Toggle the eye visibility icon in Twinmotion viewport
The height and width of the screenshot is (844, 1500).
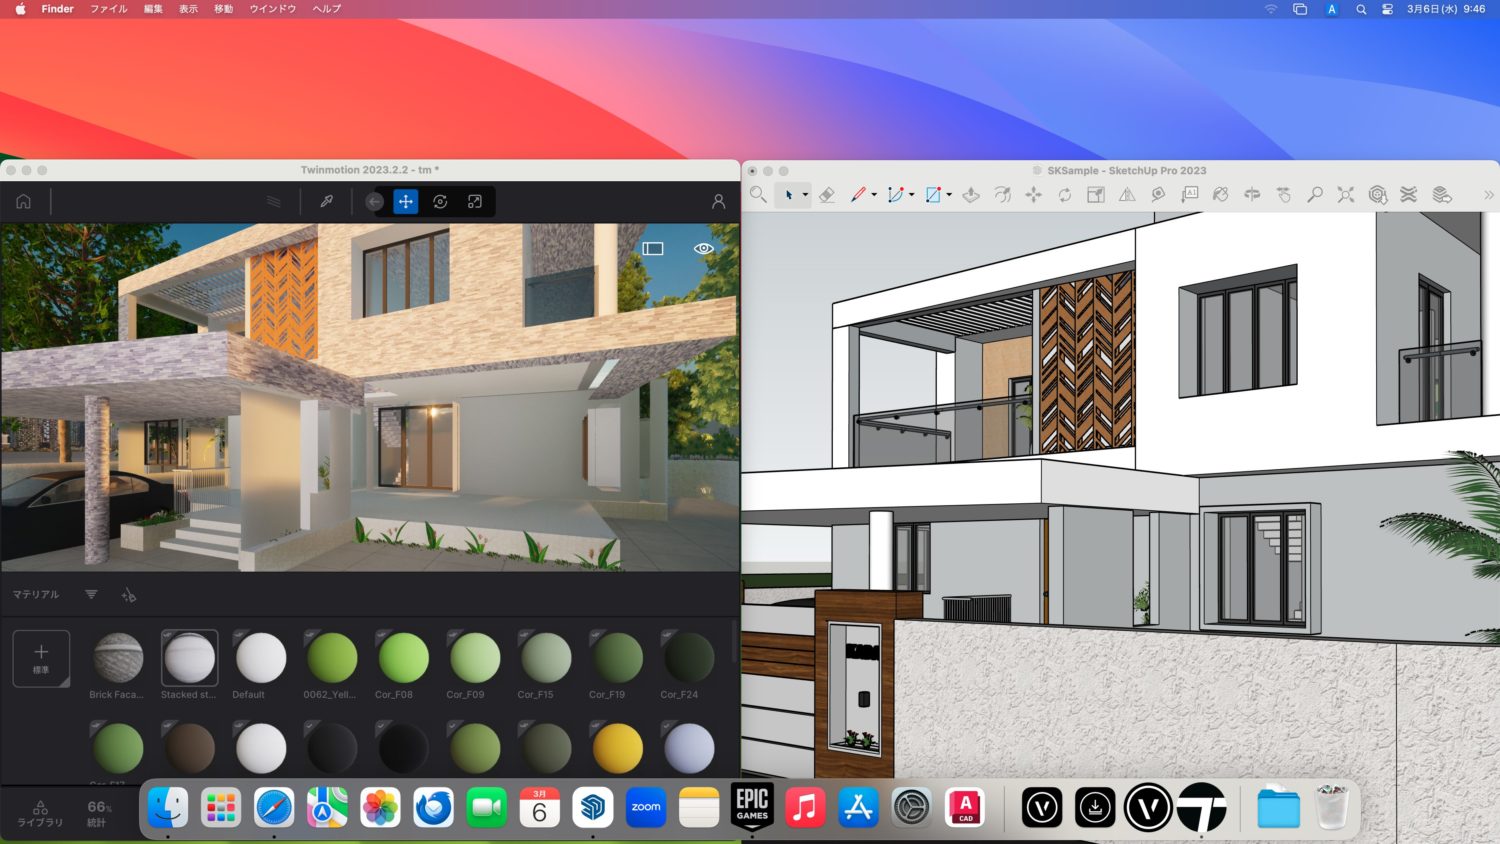[703, 248]
